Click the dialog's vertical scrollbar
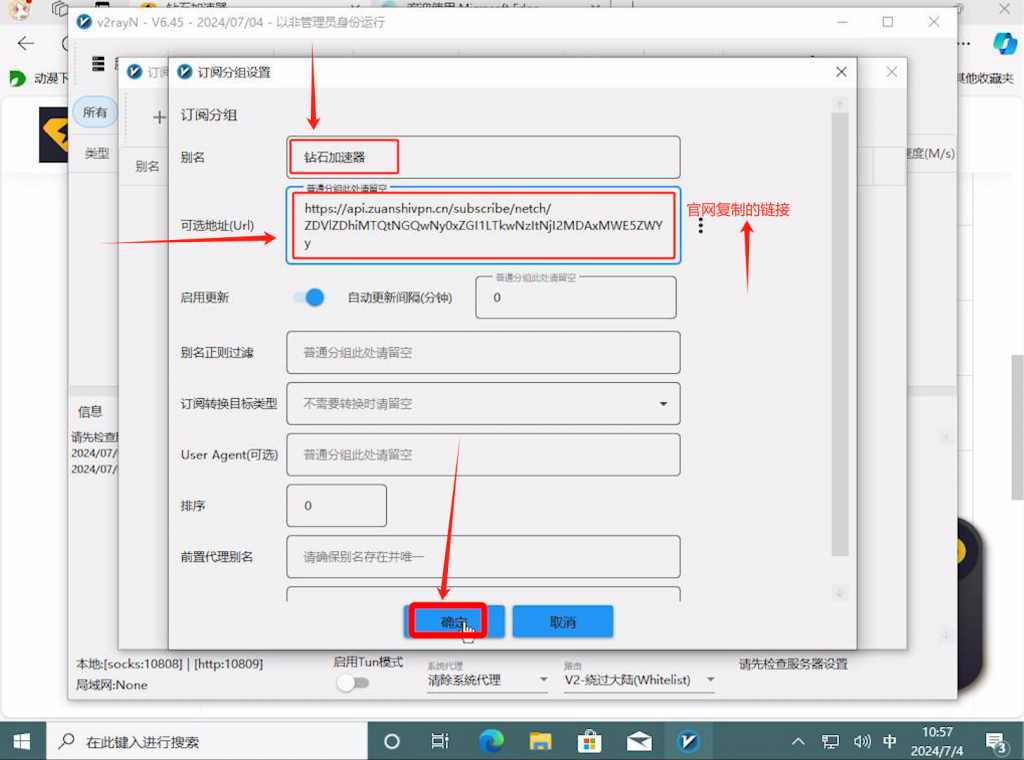This screenshot has height=760, width=1024. 840,334
